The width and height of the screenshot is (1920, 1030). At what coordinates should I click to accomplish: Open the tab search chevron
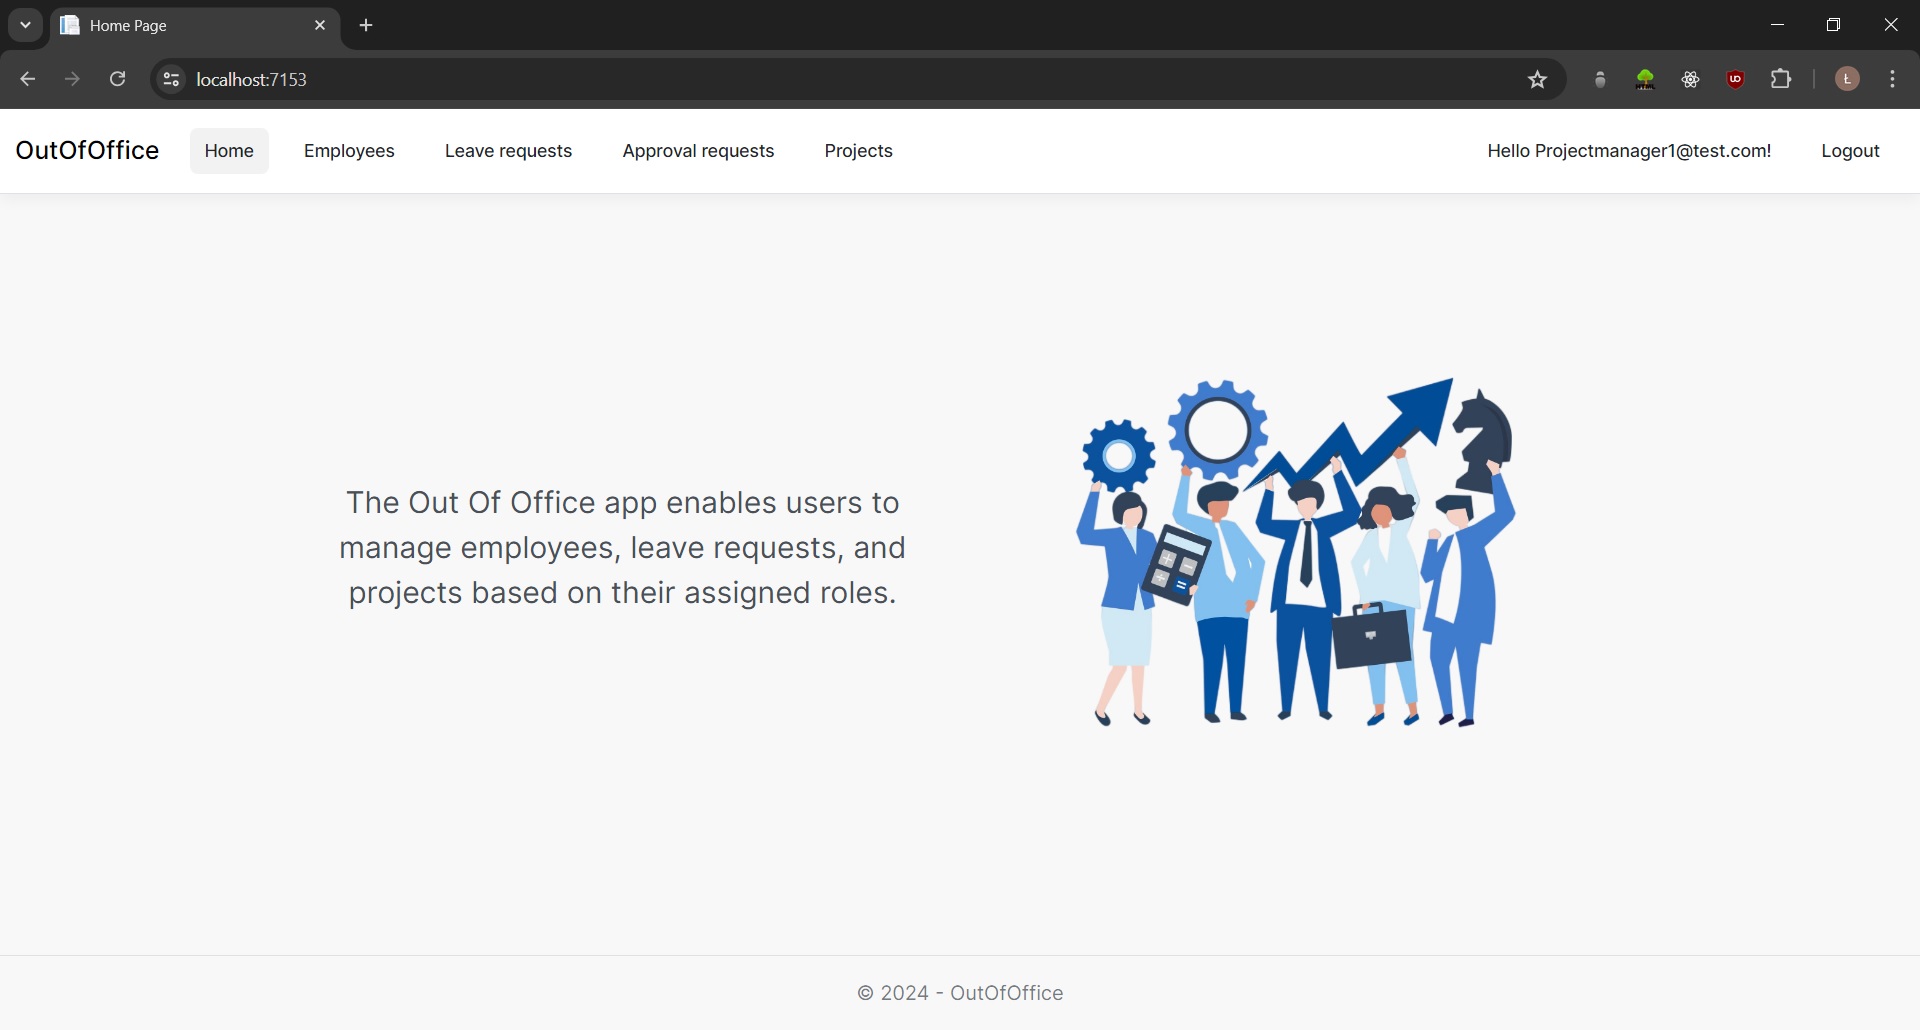pyautogui.click(x=24, y=25)
